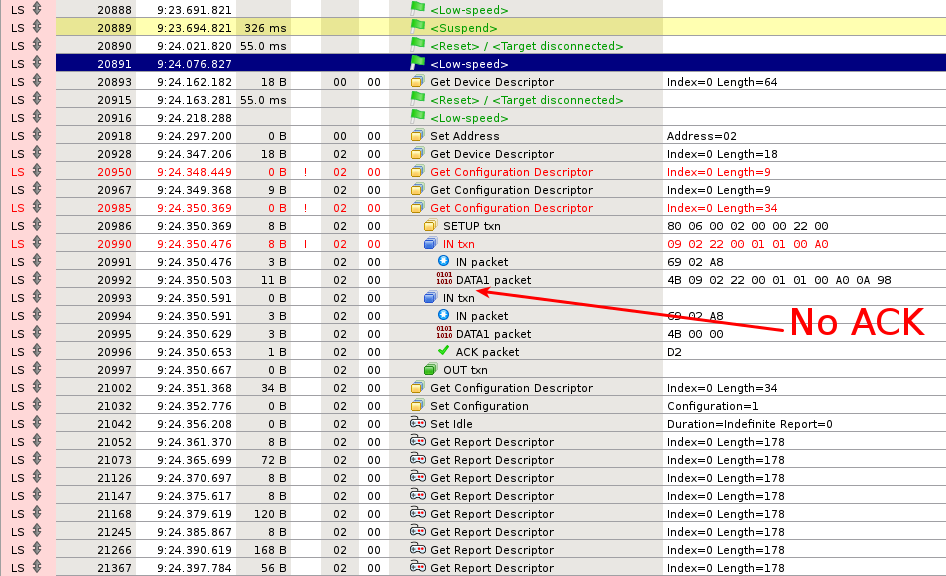Screen dimensions: 946x576
Task: Click the folder icon beside Get Device Descriptor
Action: [x=416, y=82]
